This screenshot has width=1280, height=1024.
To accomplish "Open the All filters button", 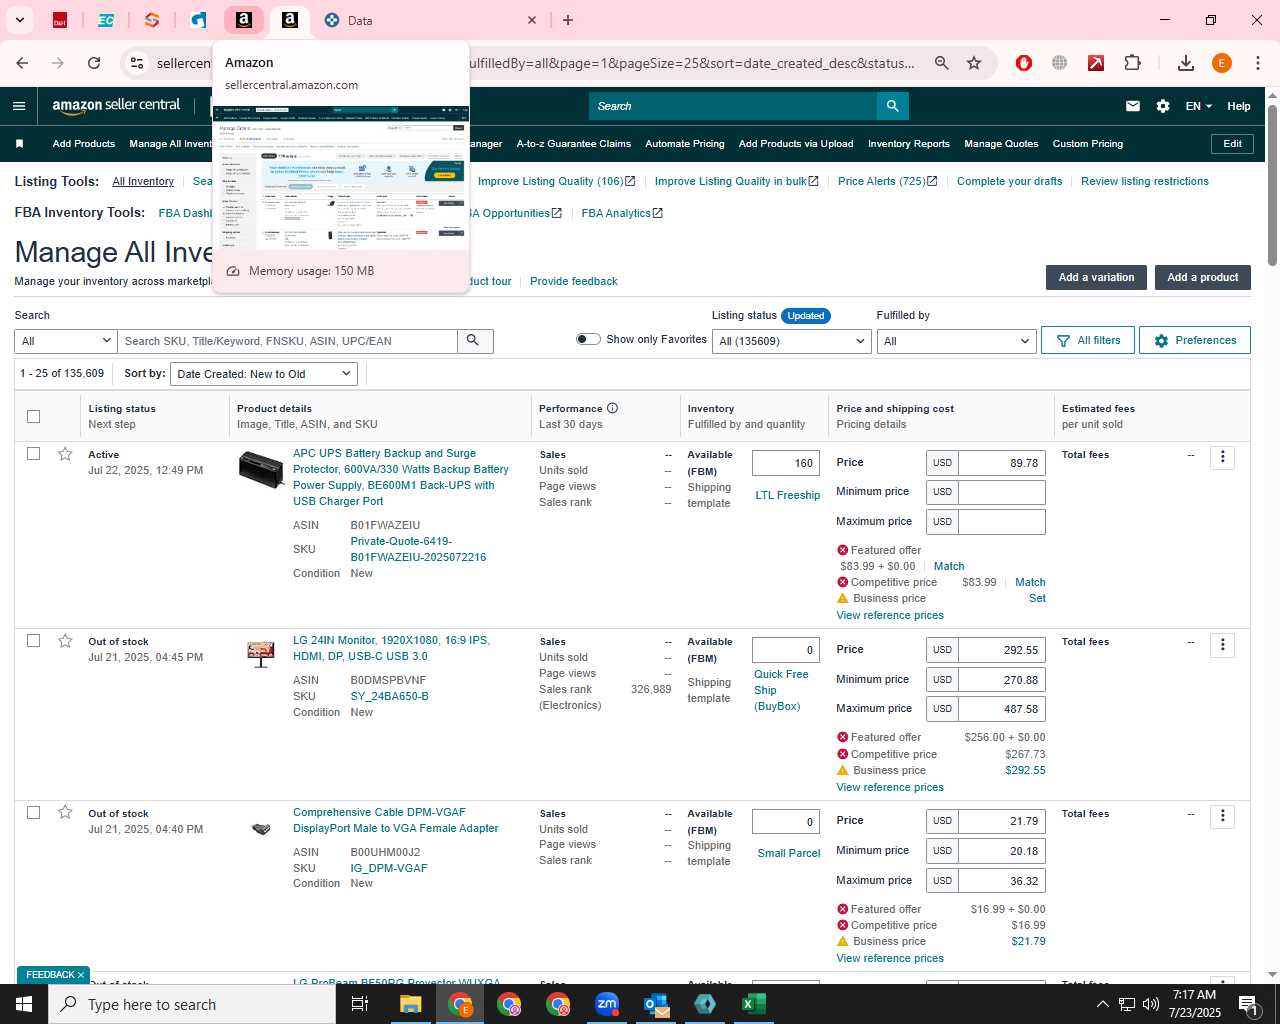I will coord(1088,341).
